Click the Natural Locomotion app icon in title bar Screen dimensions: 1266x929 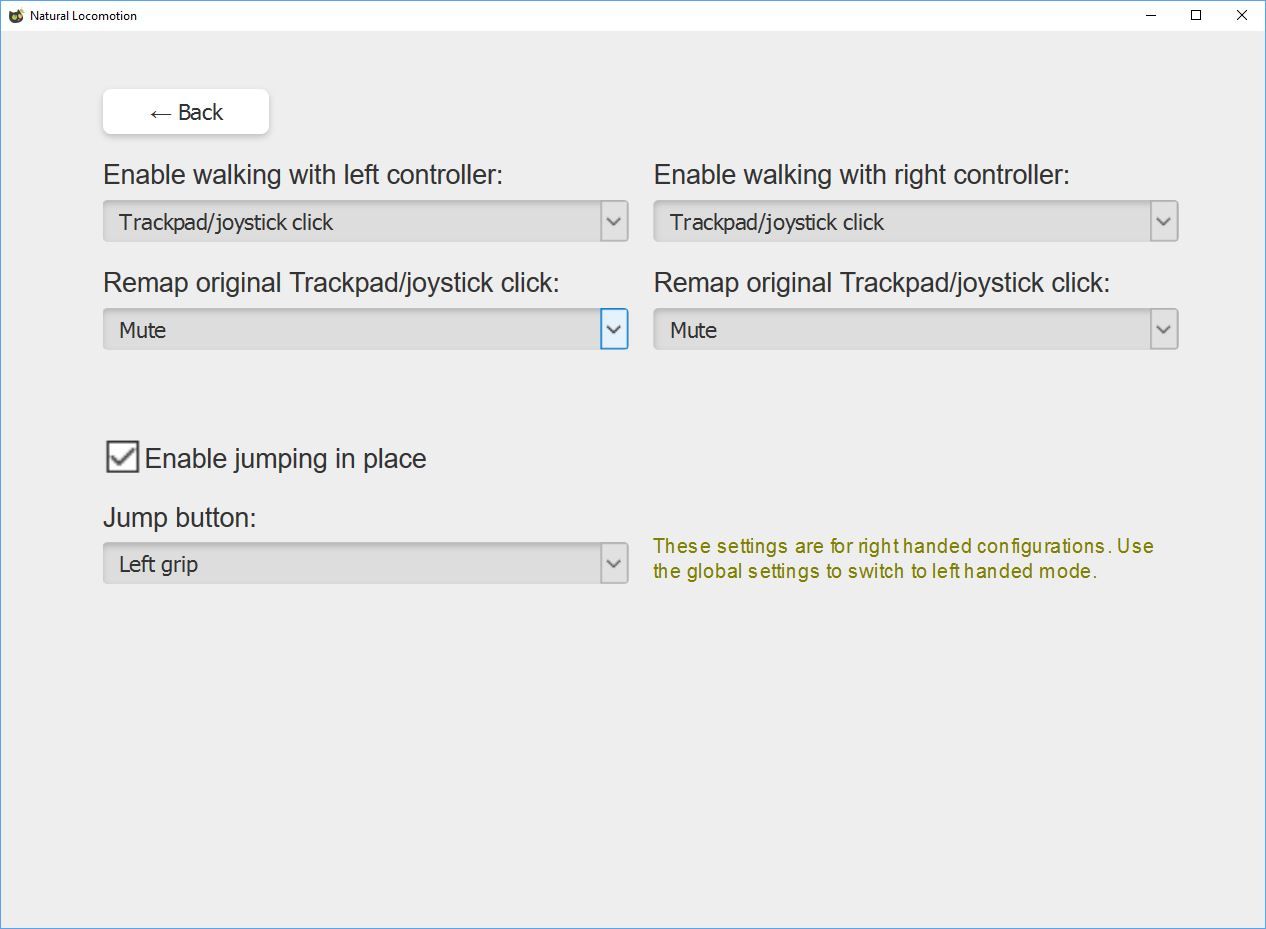[x=16, y=16]
